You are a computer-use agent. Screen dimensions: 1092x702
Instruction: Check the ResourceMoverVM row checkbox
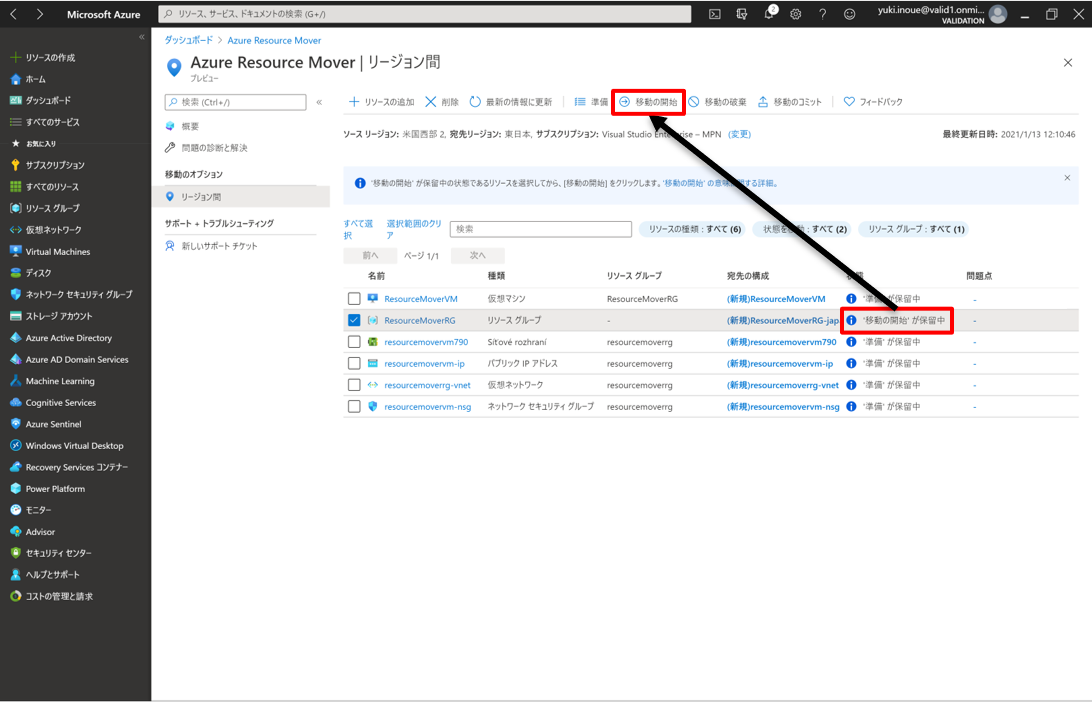click(354, 299)
